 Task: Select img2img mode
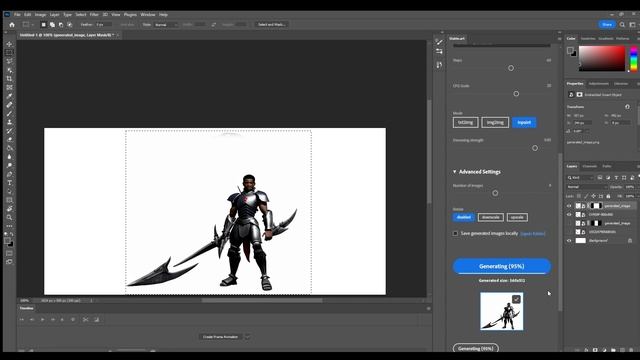pyautogui.click(x=495, y=122)
